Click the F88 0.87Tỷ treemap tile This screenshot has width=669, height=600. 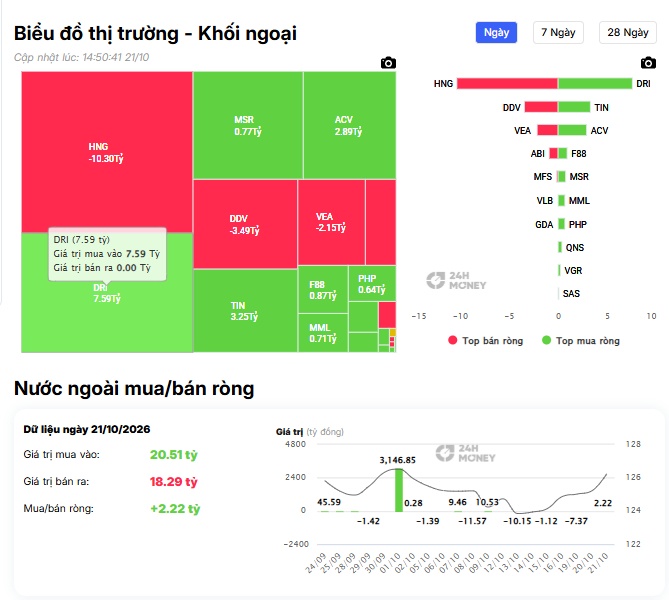[323, 289]
